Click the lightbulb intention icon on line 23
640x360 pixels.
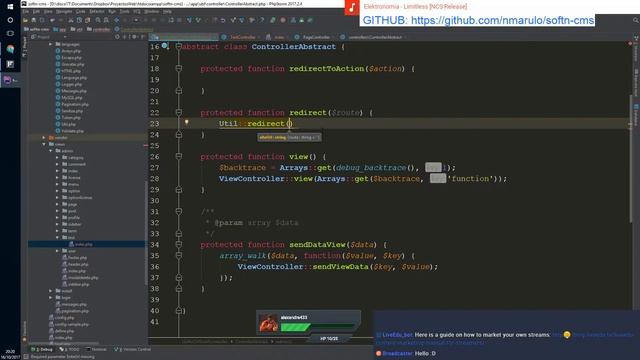tap(187, 122)
